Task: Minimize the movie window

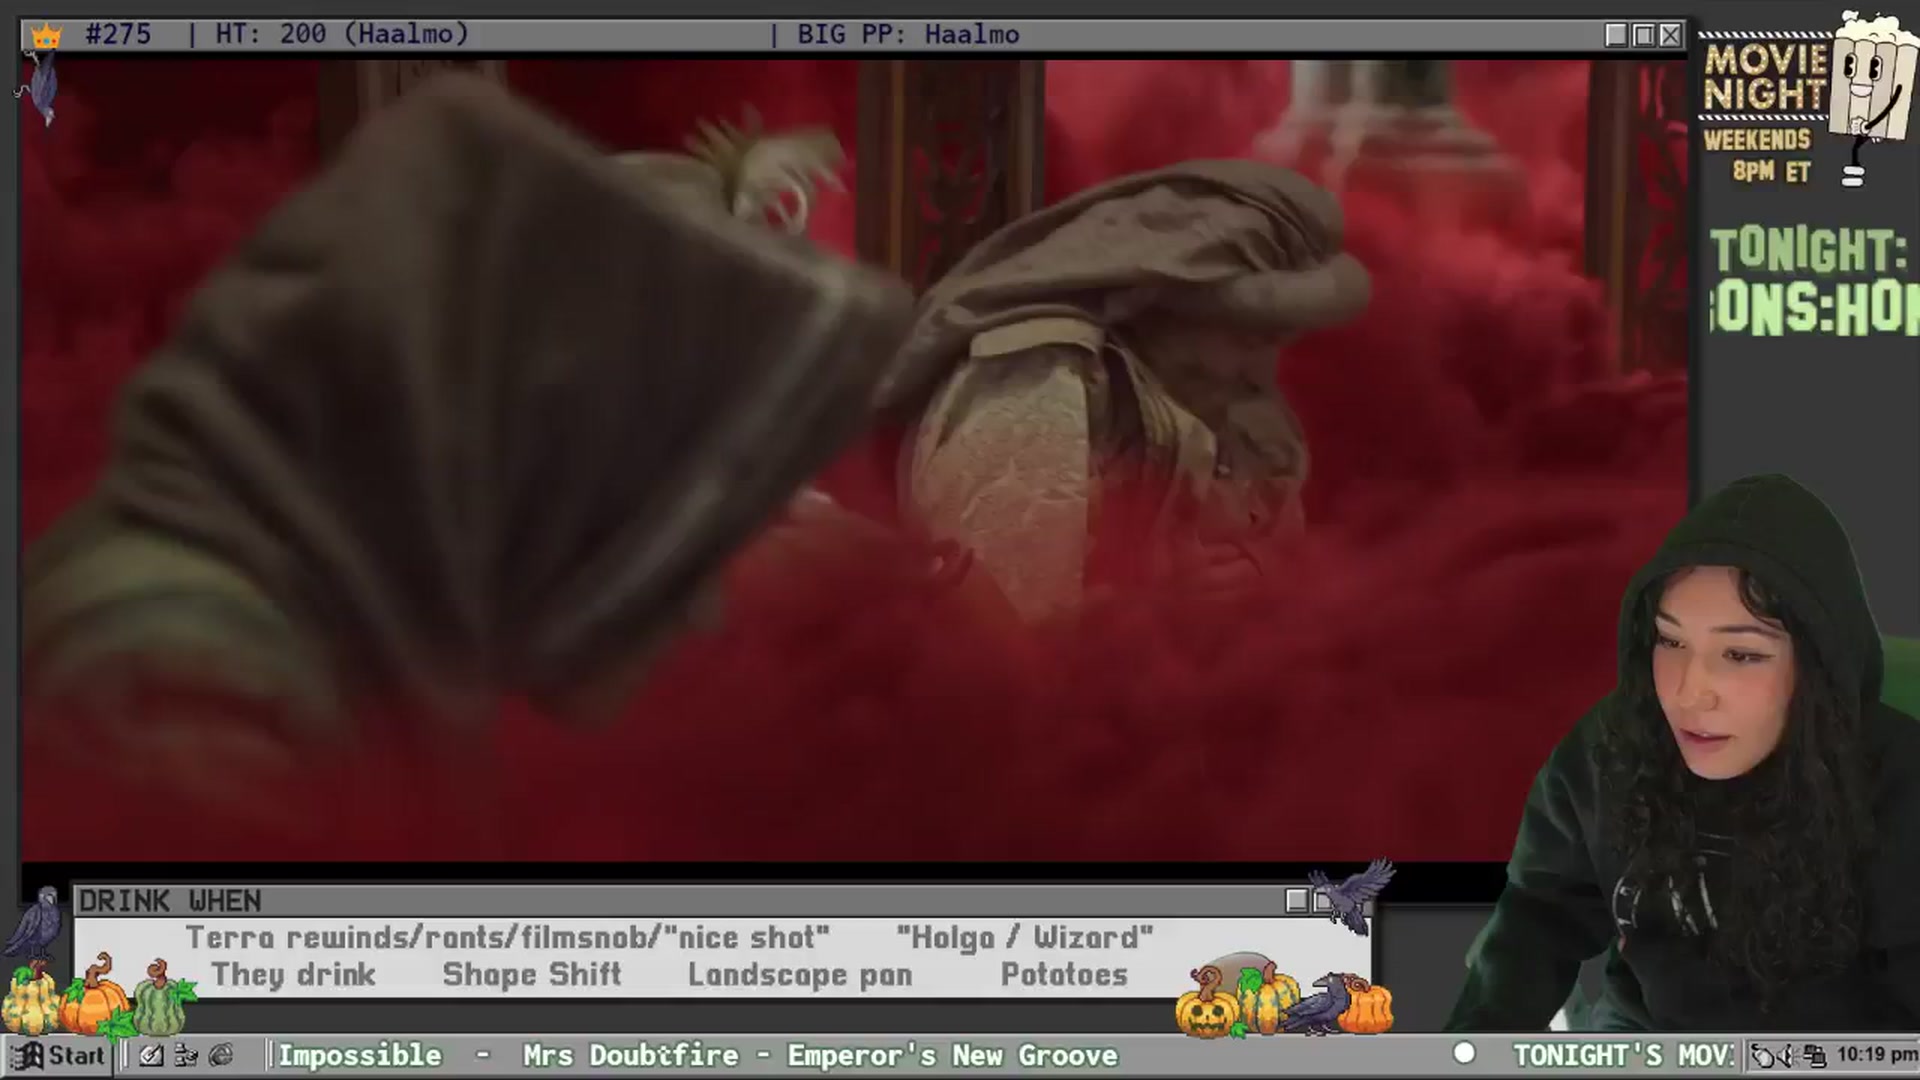Action: (x=1616, y=35)
